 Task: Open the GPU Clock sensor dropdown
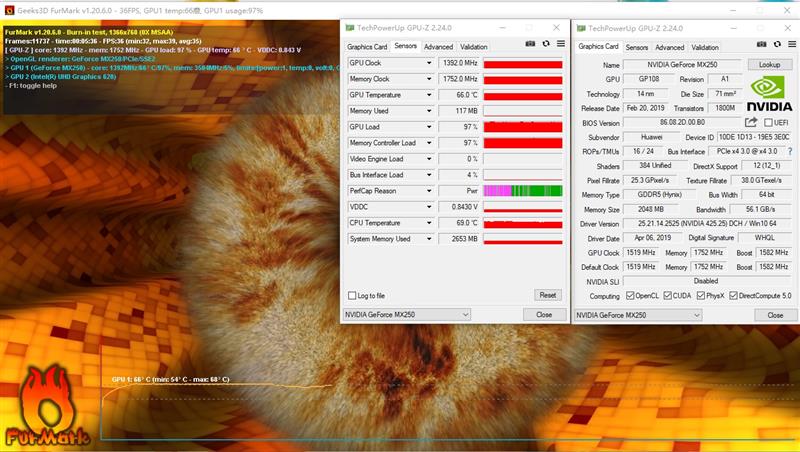pyautogui.click(x=429, y=63)
